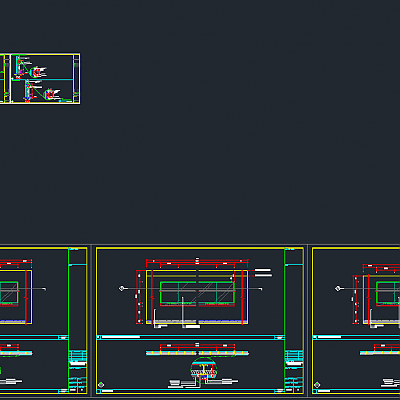
Task: Select the green window frame in the right sheet
Action: pyautogui.click(x=388, y=293)
